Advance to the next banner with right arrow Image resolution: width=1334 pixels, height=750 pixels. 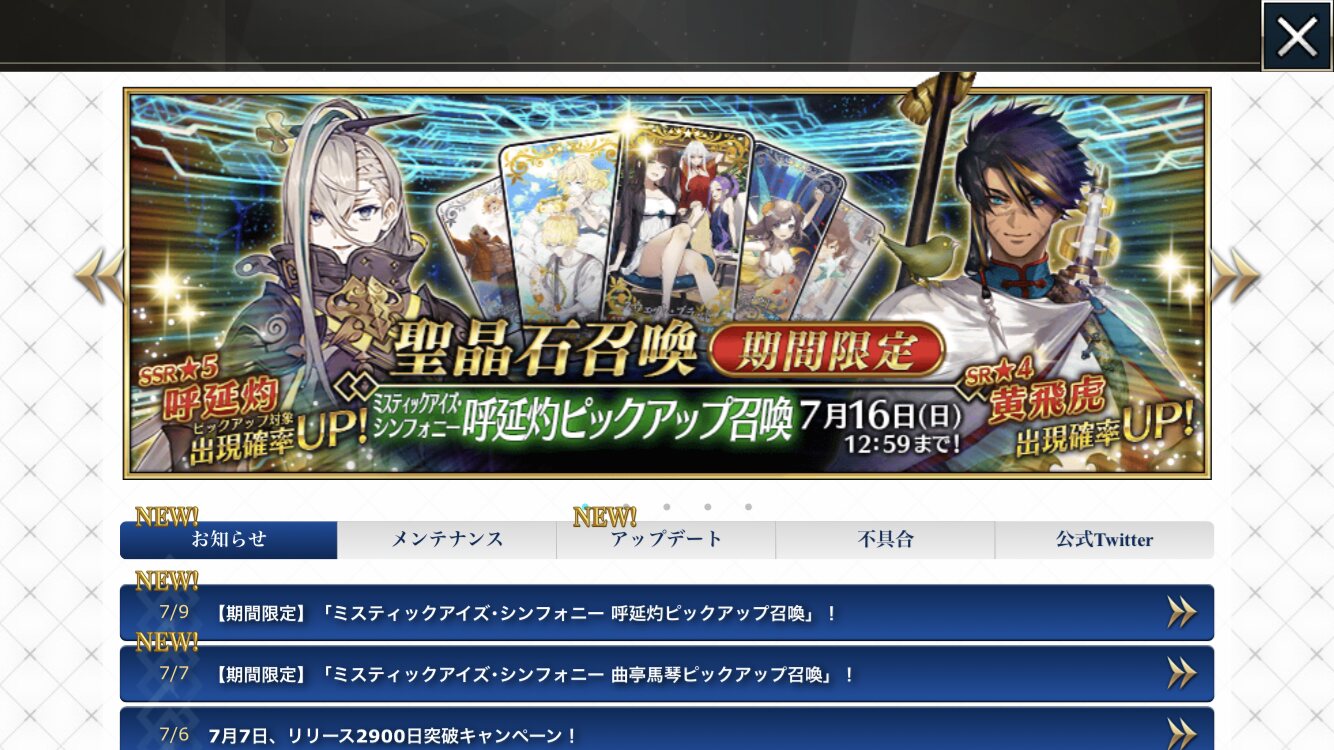point(1234,277)
